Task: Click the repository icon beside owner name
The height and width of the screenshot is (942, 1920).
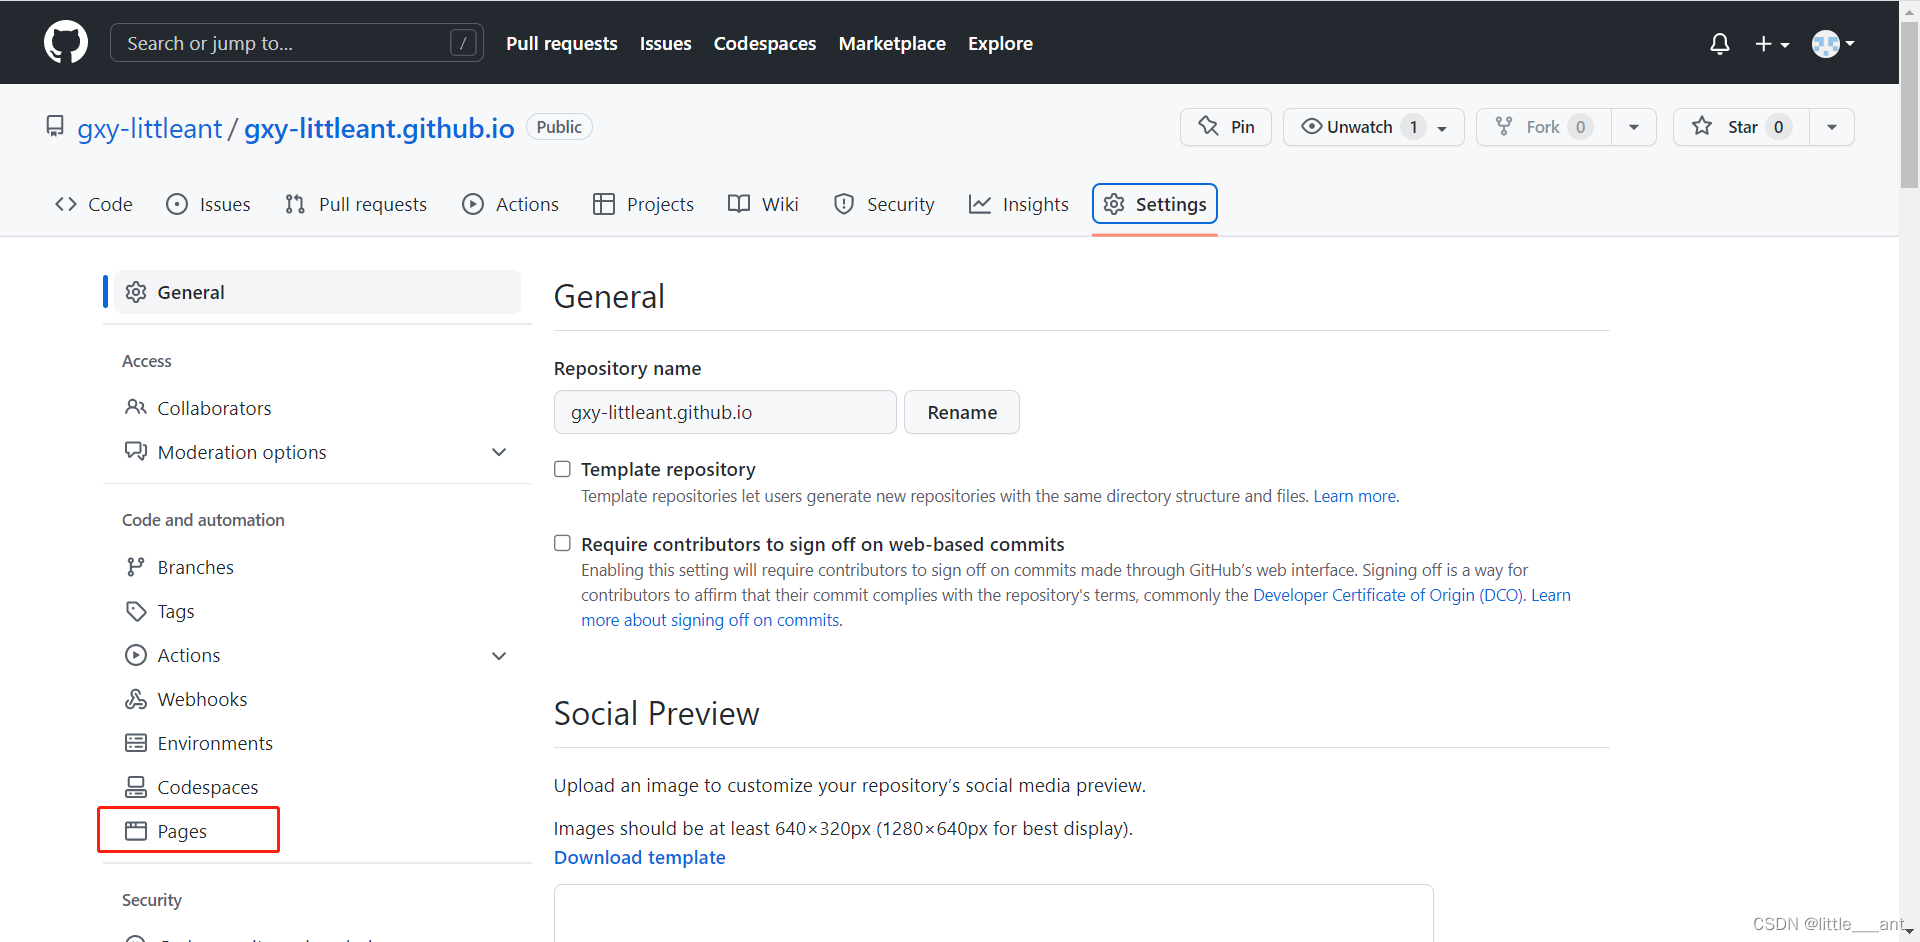Action: tap(55, 127)
